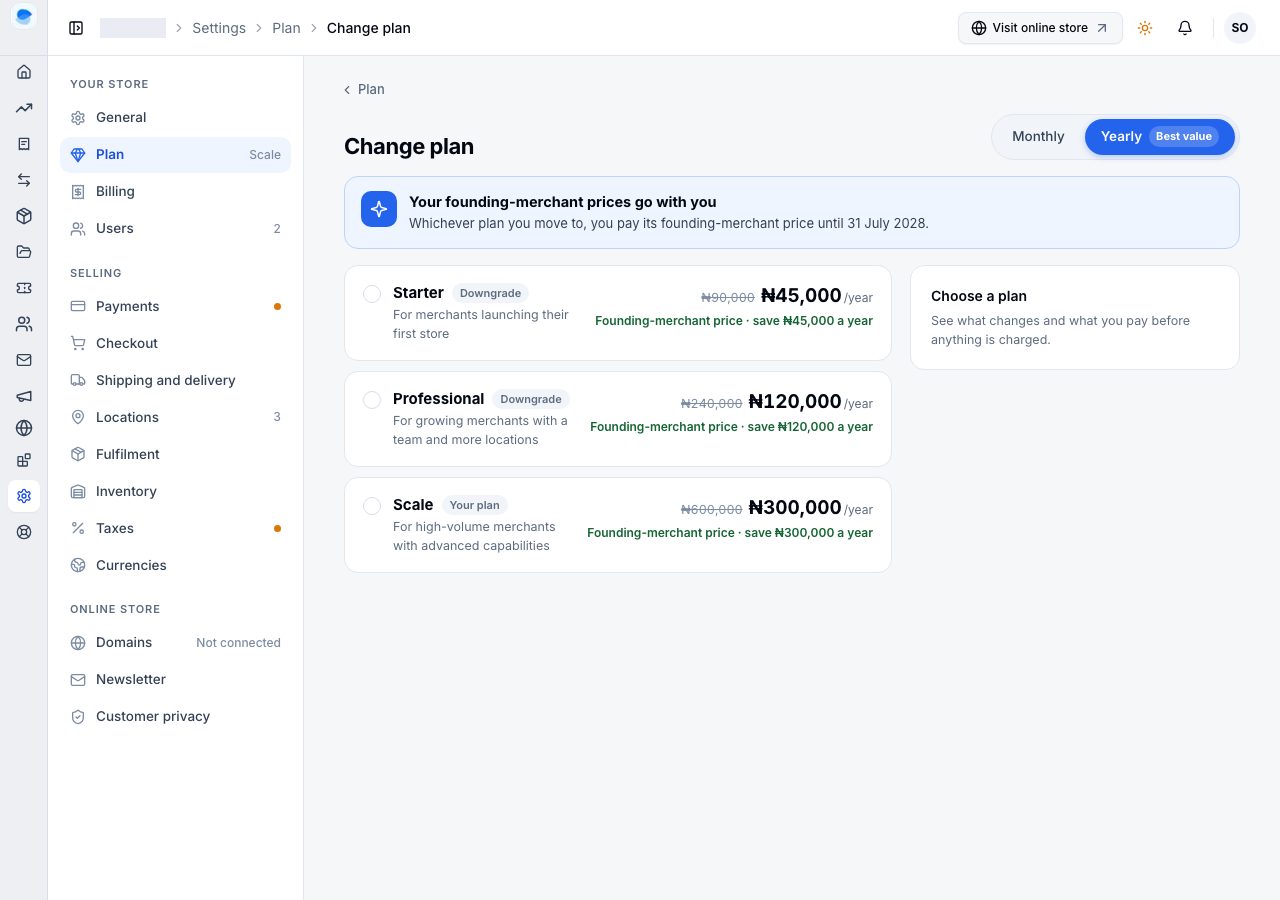The width and height of the screenshot is (1280, 900).
Task: Switch billing to Yearly
Action: click(x=1160, y=137)
